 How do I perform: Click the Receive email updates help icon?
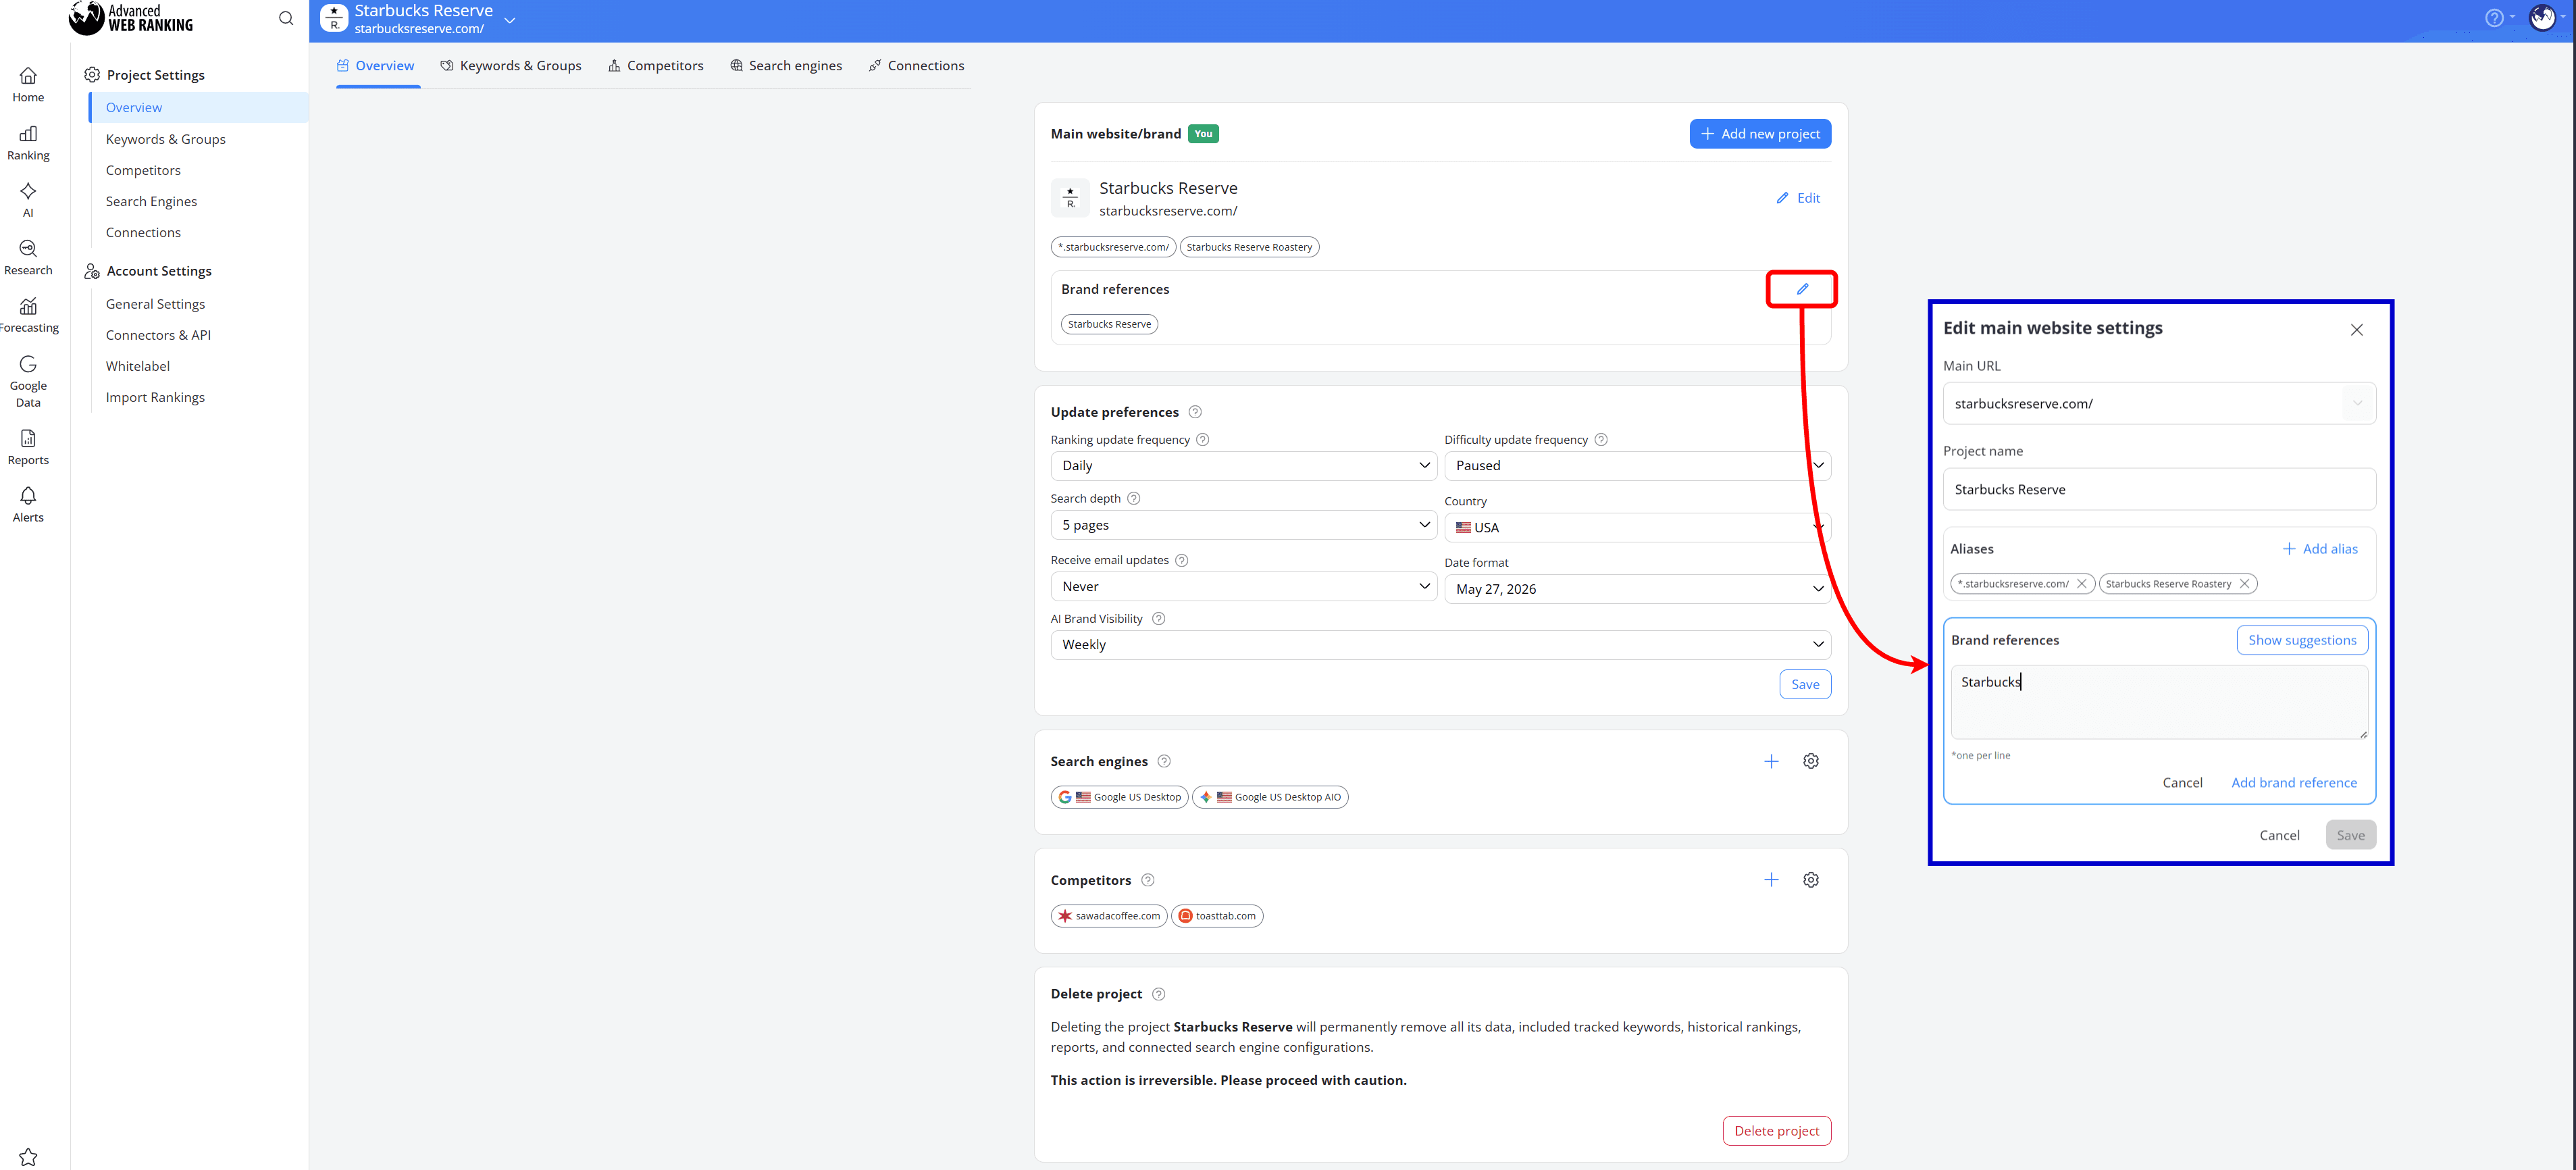click(x=1182, y=561)
